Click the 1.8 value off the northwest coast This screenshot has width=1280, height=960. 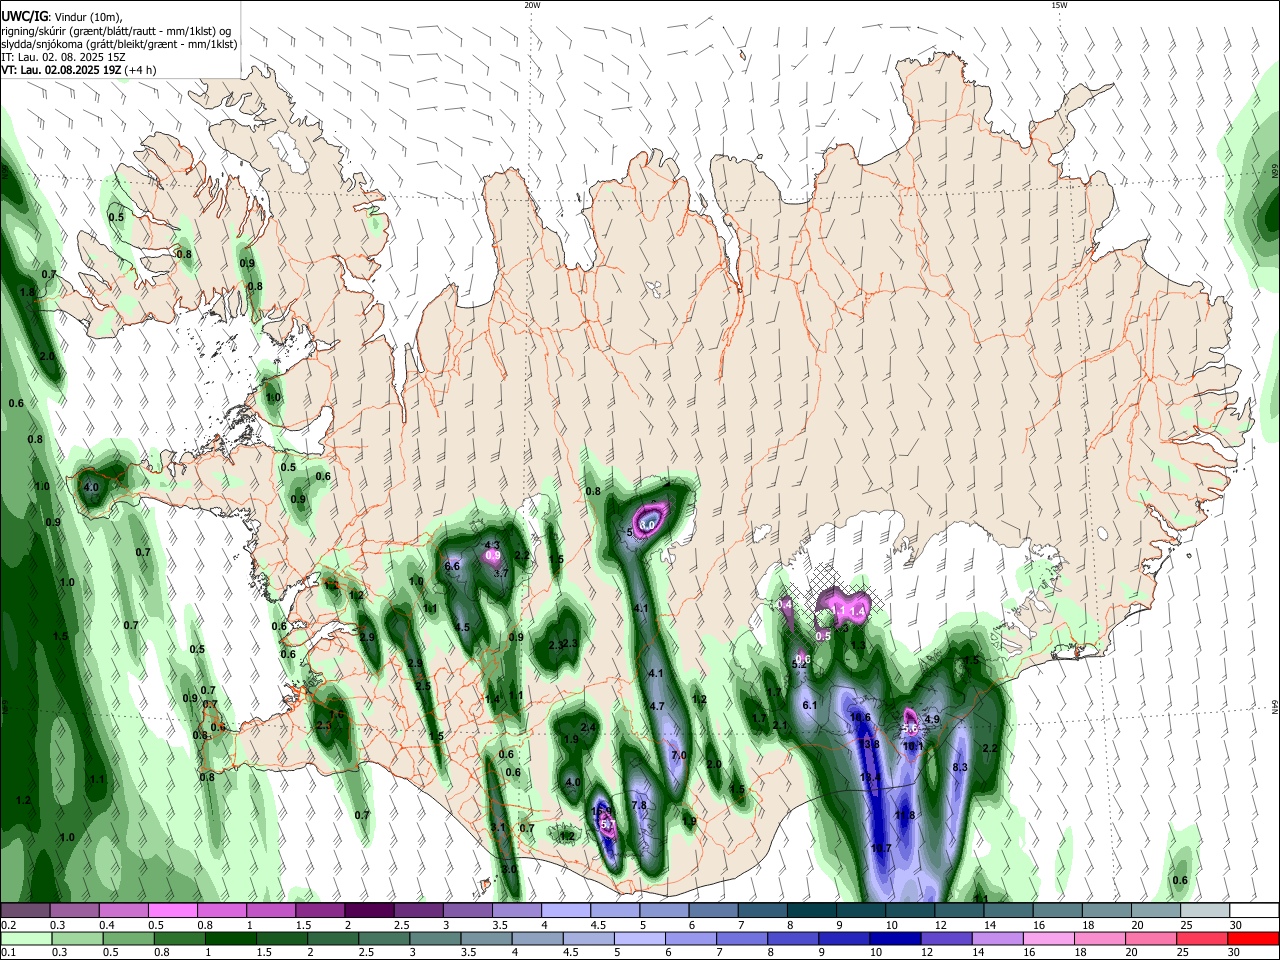tap(28, 292)
